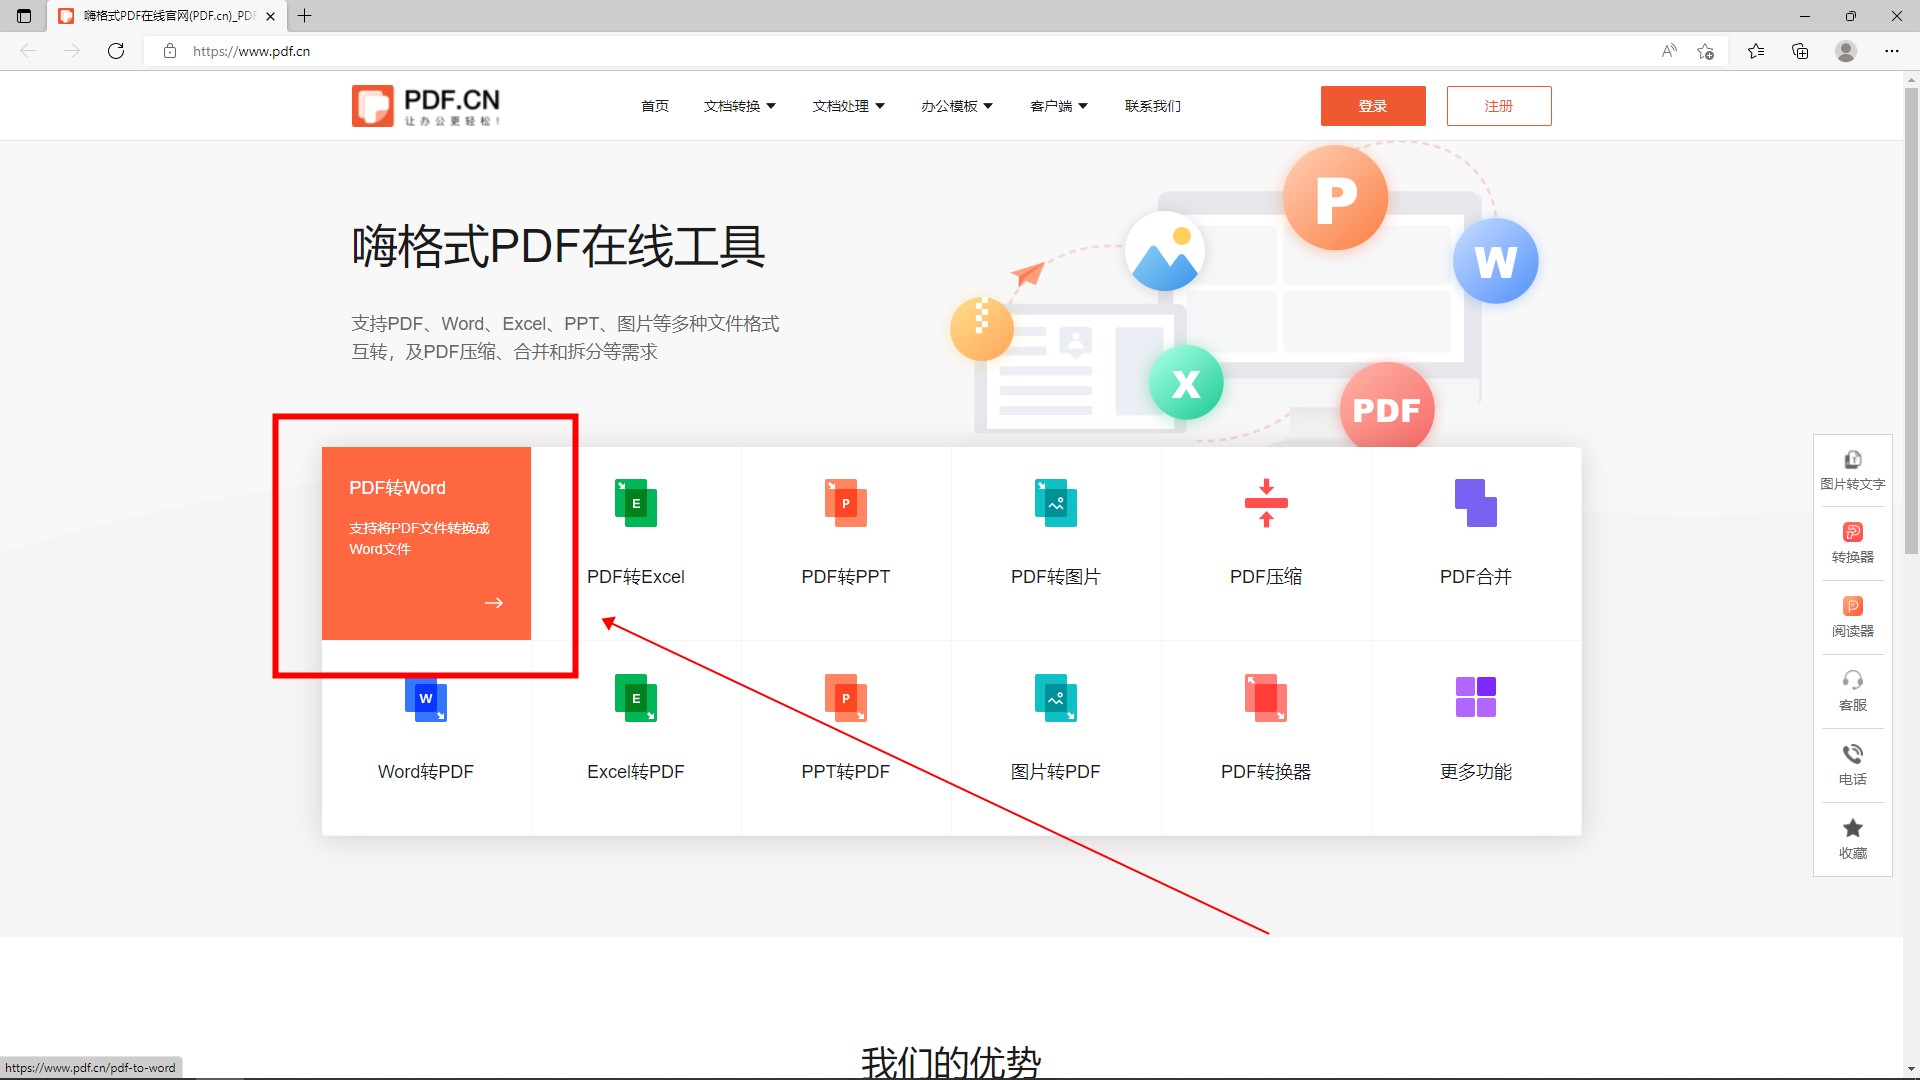The height and width of the screenshot is (1080, 1920).
Task: Open browser Collections
Action: coord(1800,51)
